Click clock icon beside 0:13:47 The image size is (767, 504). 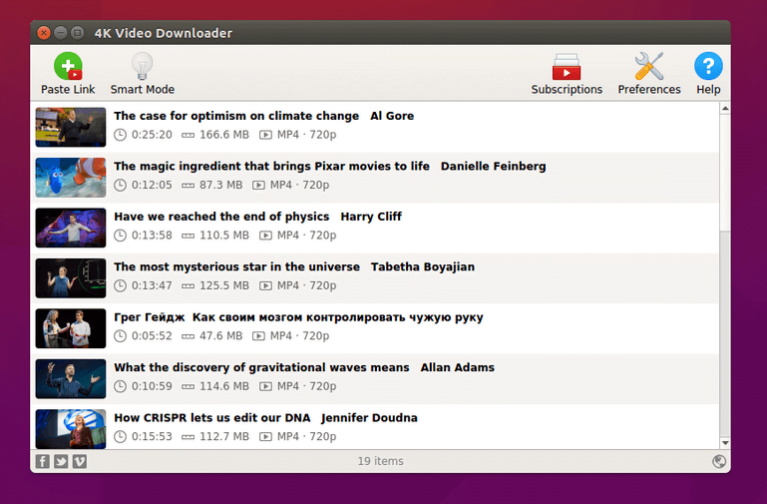[120, 286]
